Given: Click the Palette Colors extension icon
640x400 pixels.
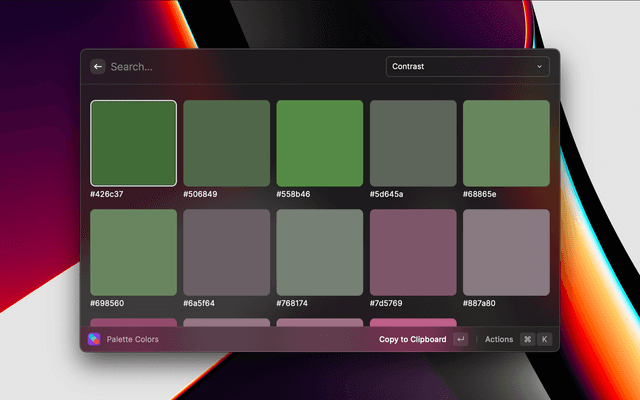Looking at the screenshot, I should coord(94,339).
